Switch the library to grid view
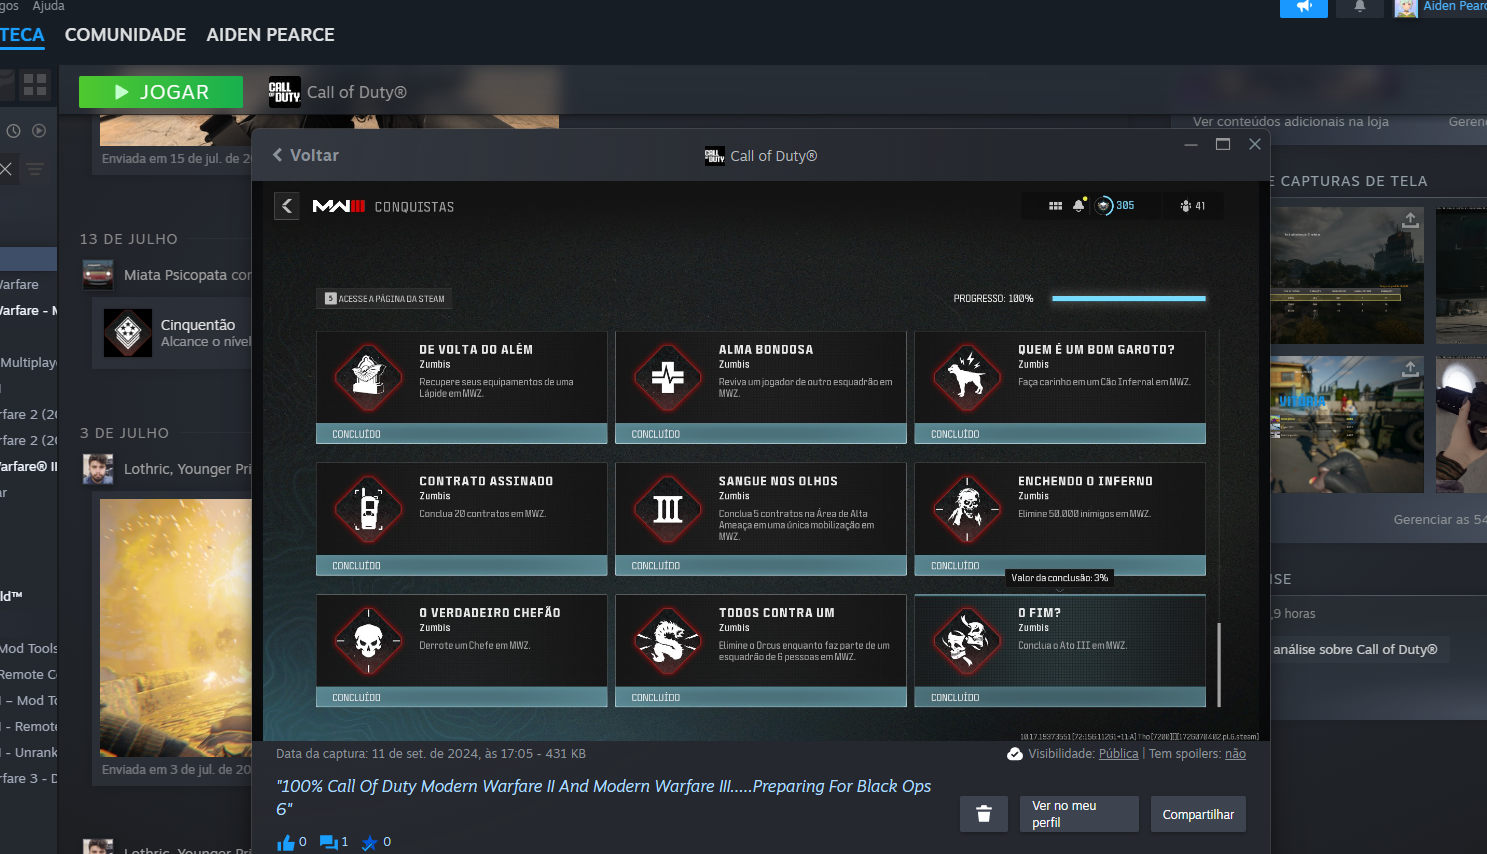The height and width of the screenshot is (854, 1487). pos(35,85)
